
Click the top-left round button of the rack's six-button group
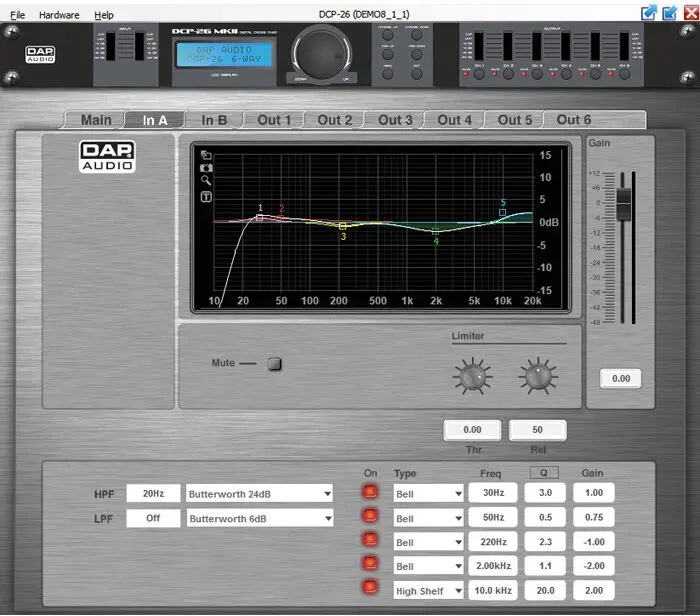click(388, 34)
